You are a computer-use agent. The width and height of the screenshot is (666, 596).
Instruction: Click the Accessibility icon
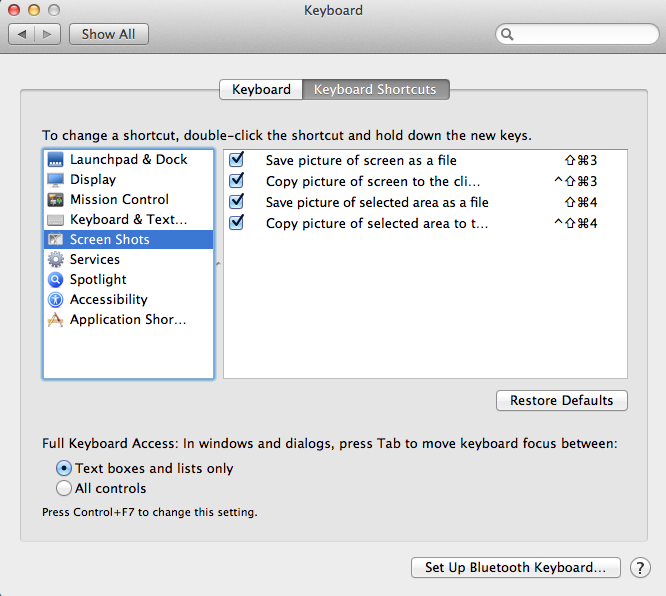coord(55,299)
